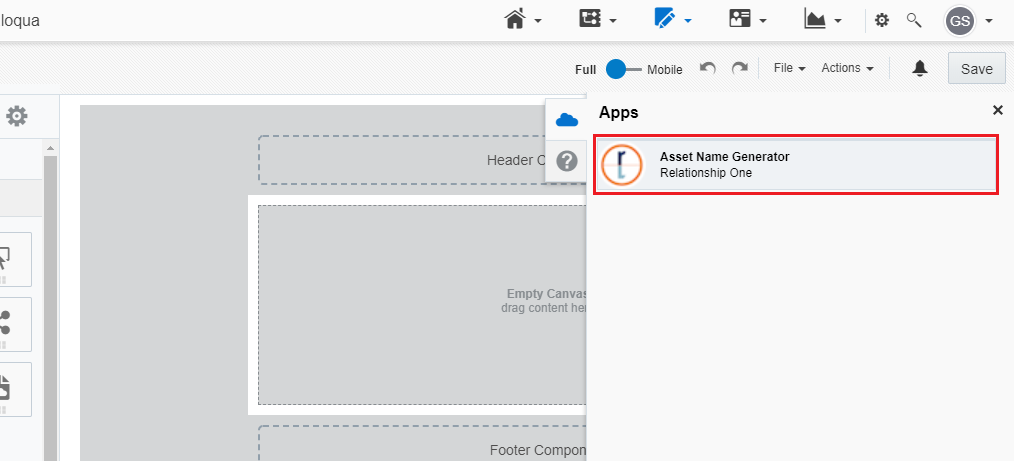Undo the last change
Image resolution: width=1014 pixels, height=461 pixels.
[707, 68]
